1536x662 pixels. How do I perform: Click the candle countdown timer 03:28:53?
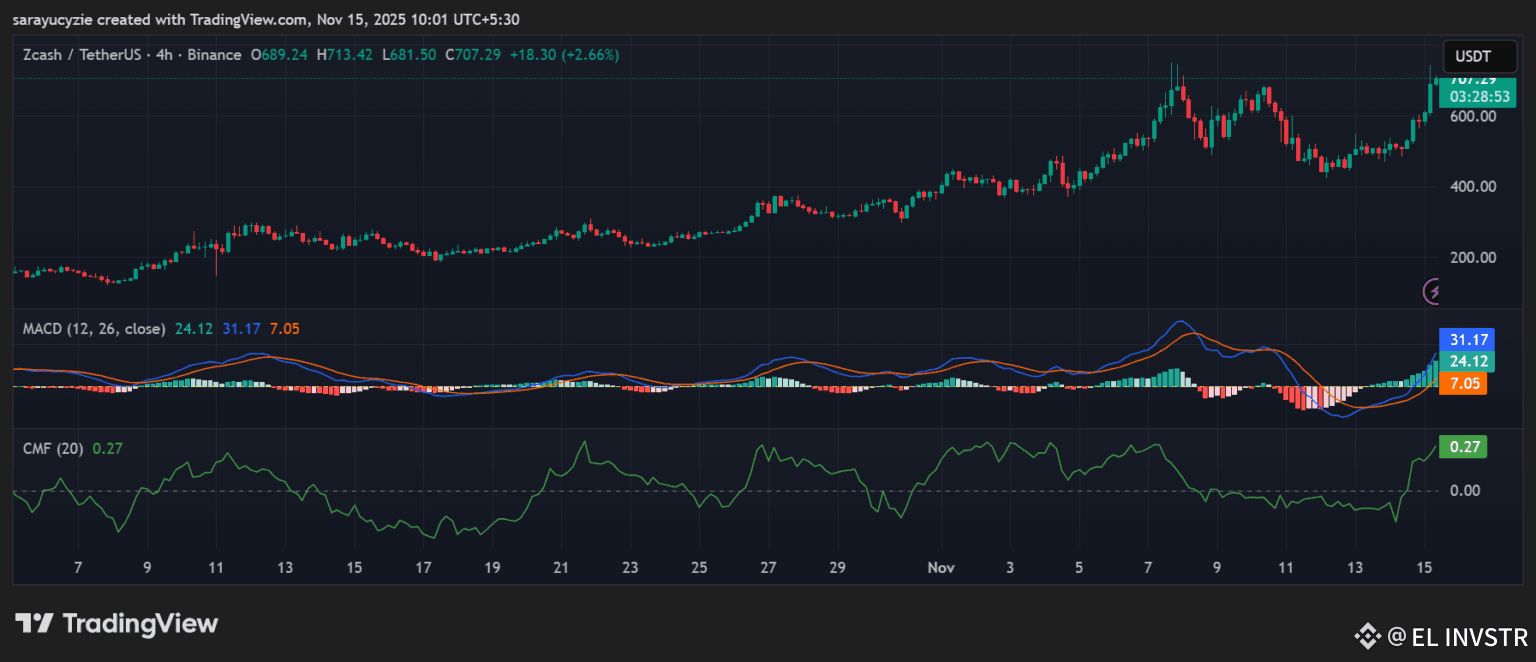[1472, 96]
